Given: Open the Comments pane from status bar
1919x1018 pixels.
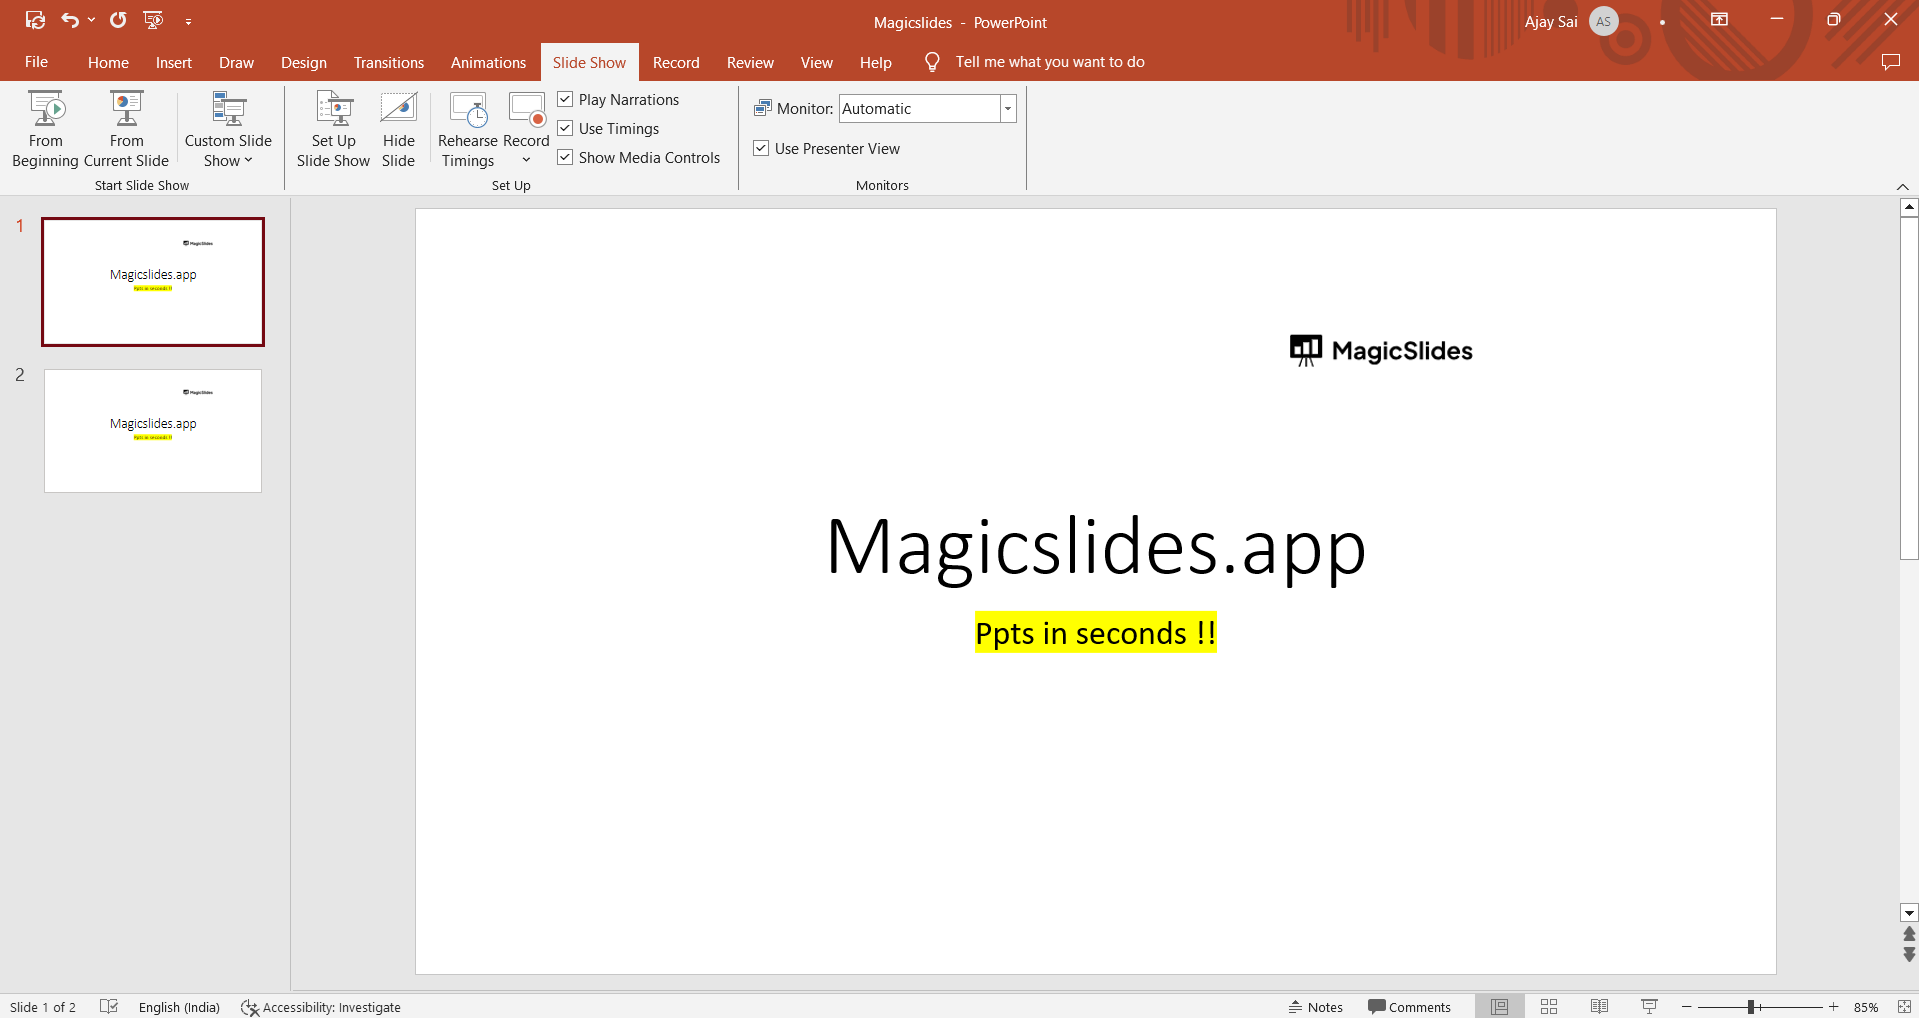Looking at the screenshot, I should pyautogui.click(x=1409, y=1007).
